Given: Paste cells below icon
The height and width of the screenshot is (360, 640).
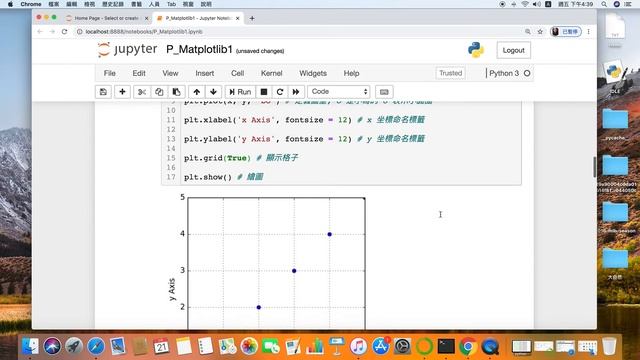Looking at the screenshot, I should point(177,92).
